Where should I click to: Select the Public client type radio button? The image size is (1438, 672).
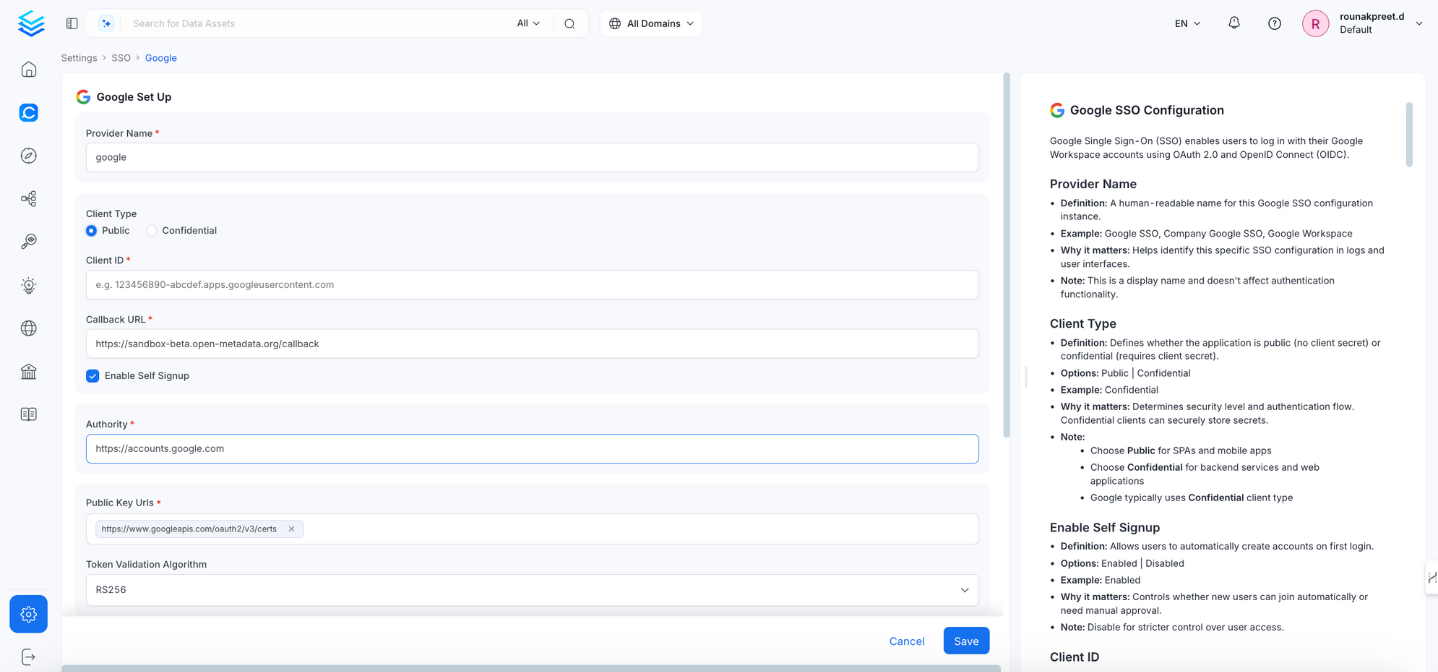pos(90,230)
